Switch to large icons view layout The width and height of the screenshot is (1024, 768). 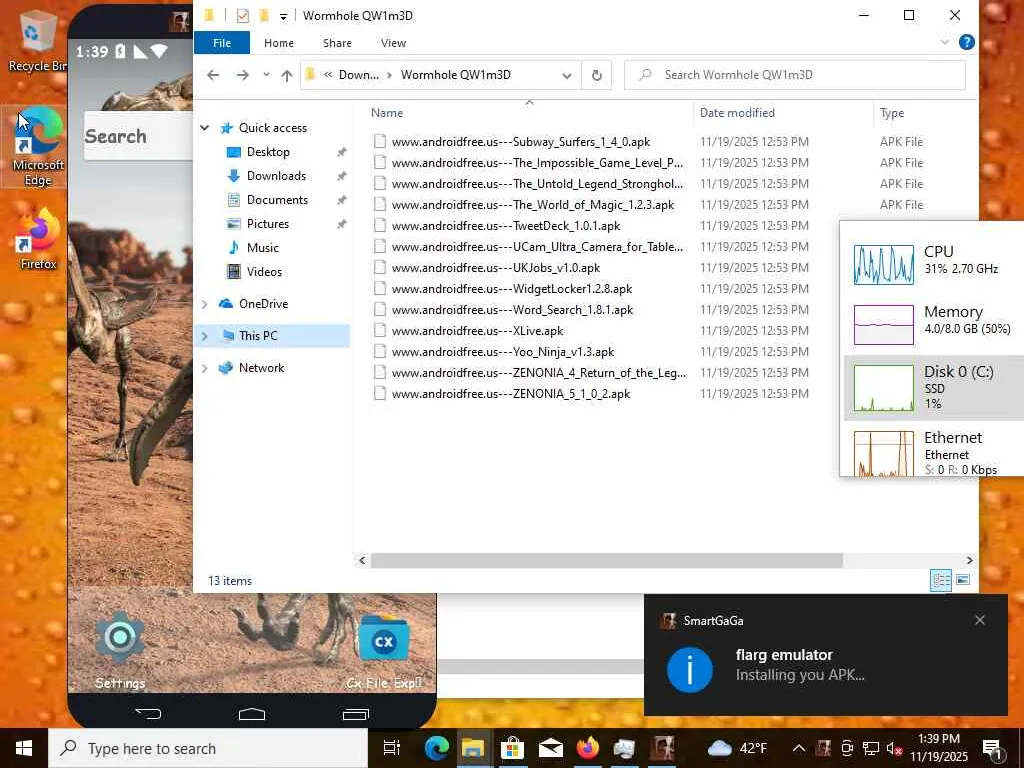(963, 580)
